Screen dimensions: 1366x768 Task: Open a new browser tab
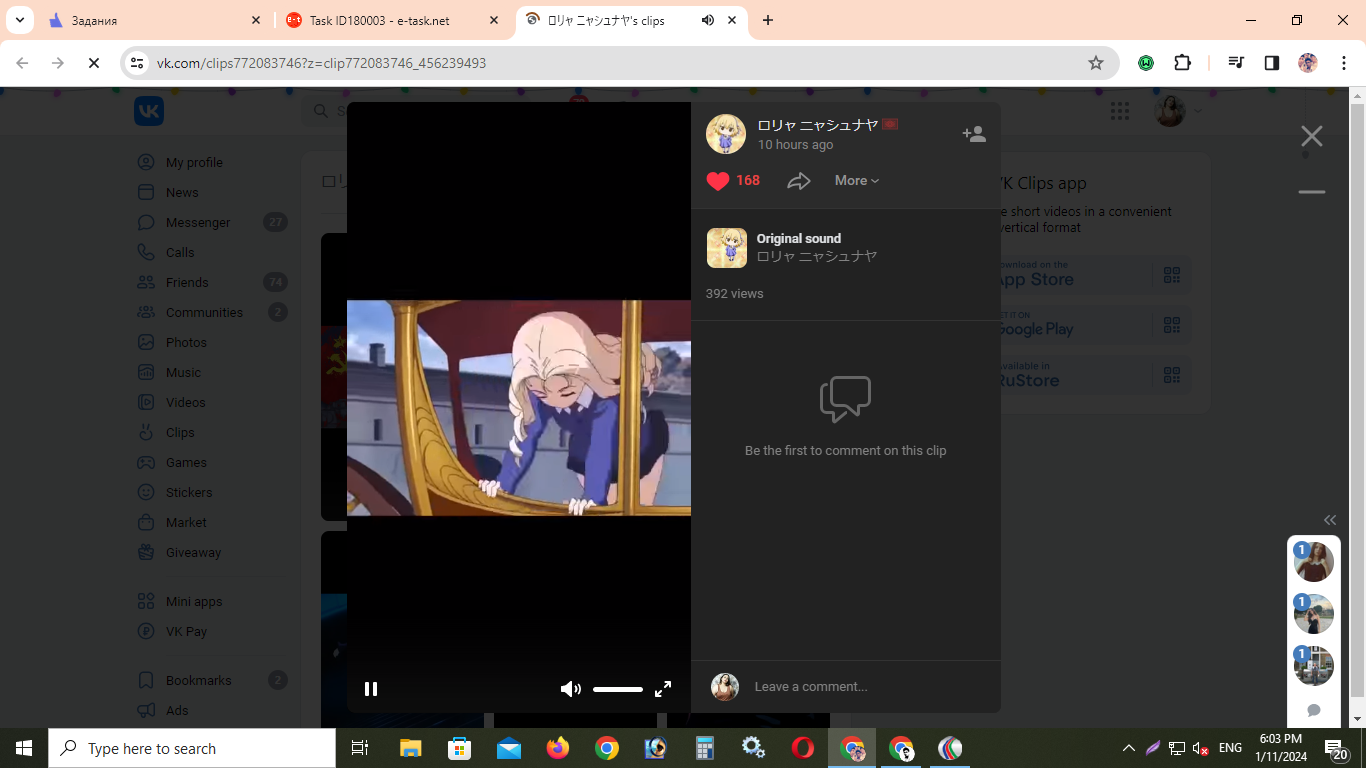pyautogui.click(x=768, y=20)
